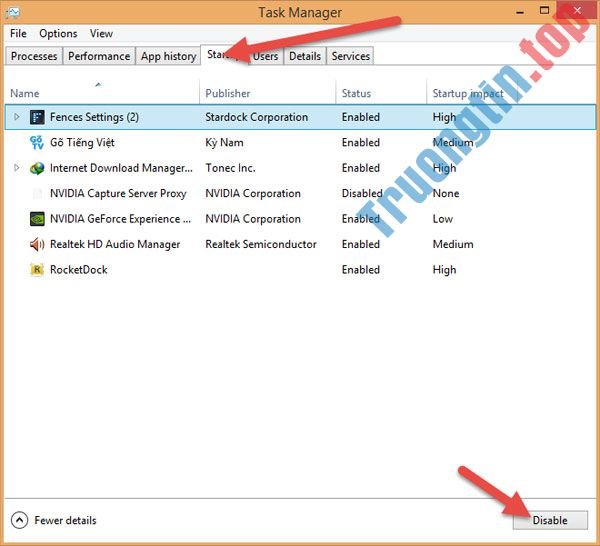Minimize the Task Manager window
This screenshot has height=546, width=600.
pos(520,12)
